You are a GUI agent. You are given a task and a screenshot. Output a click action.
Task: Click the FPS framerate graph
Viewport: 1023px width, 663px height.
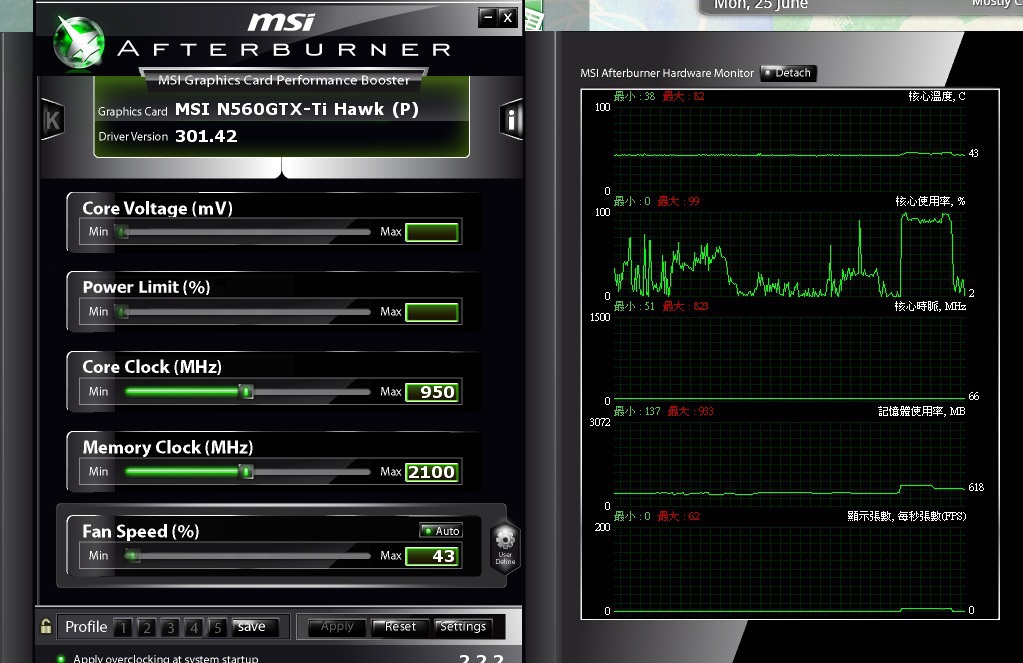point(789,569)
